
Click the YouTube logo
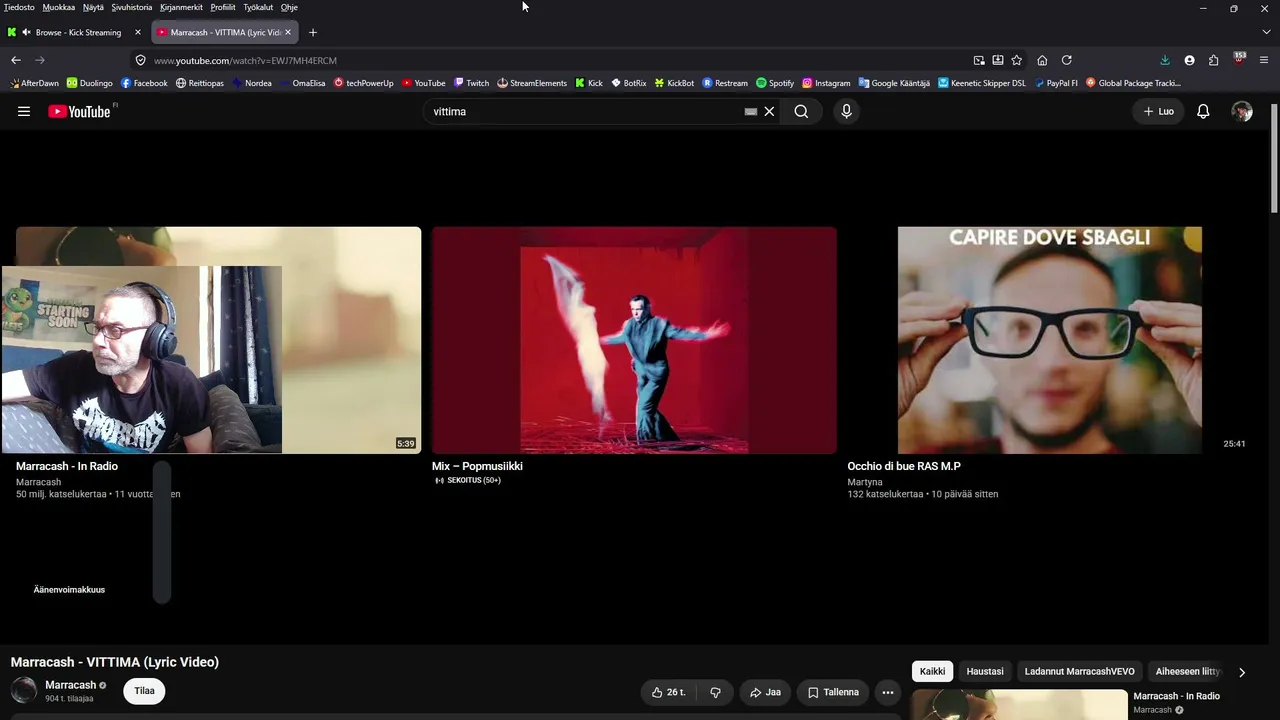coord(80,111)
